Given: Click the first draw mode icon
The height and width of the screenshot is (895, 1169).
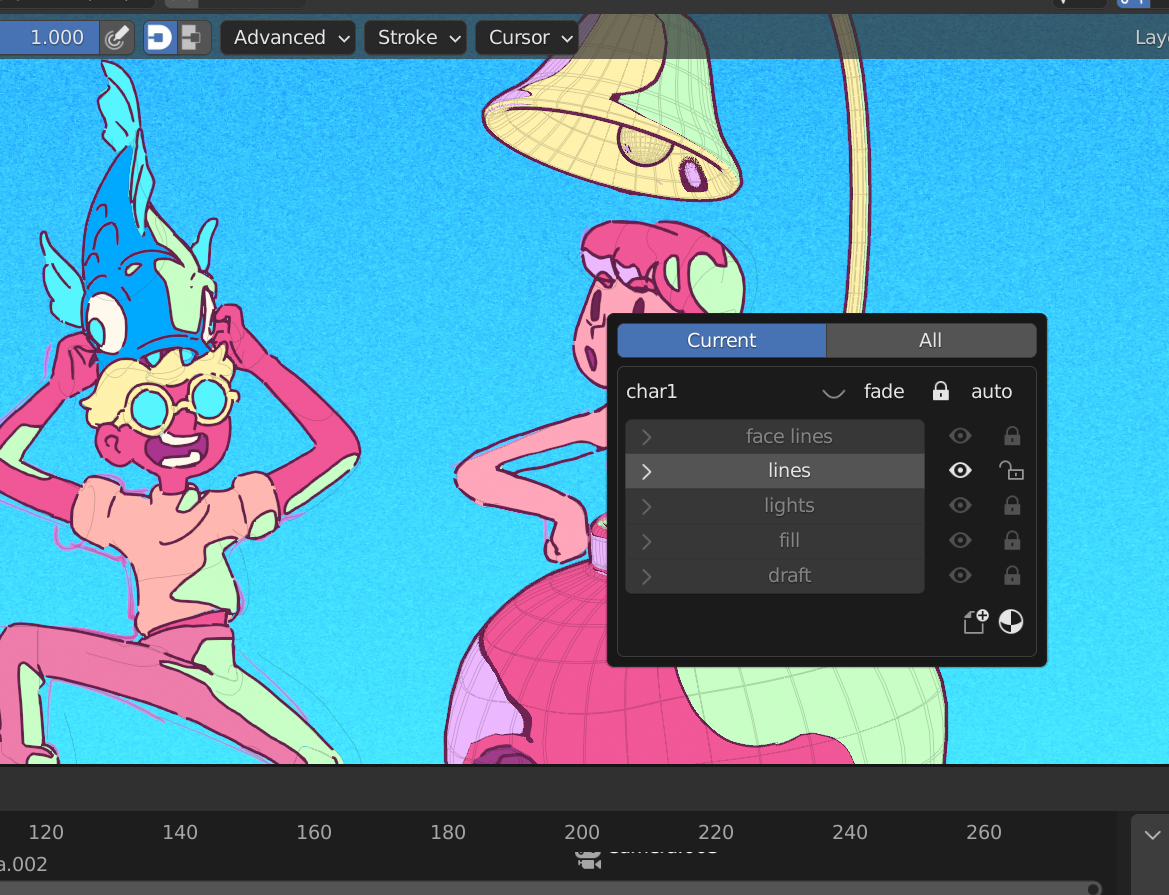Looking at the screenshot, I should click(x=160, y=38).
